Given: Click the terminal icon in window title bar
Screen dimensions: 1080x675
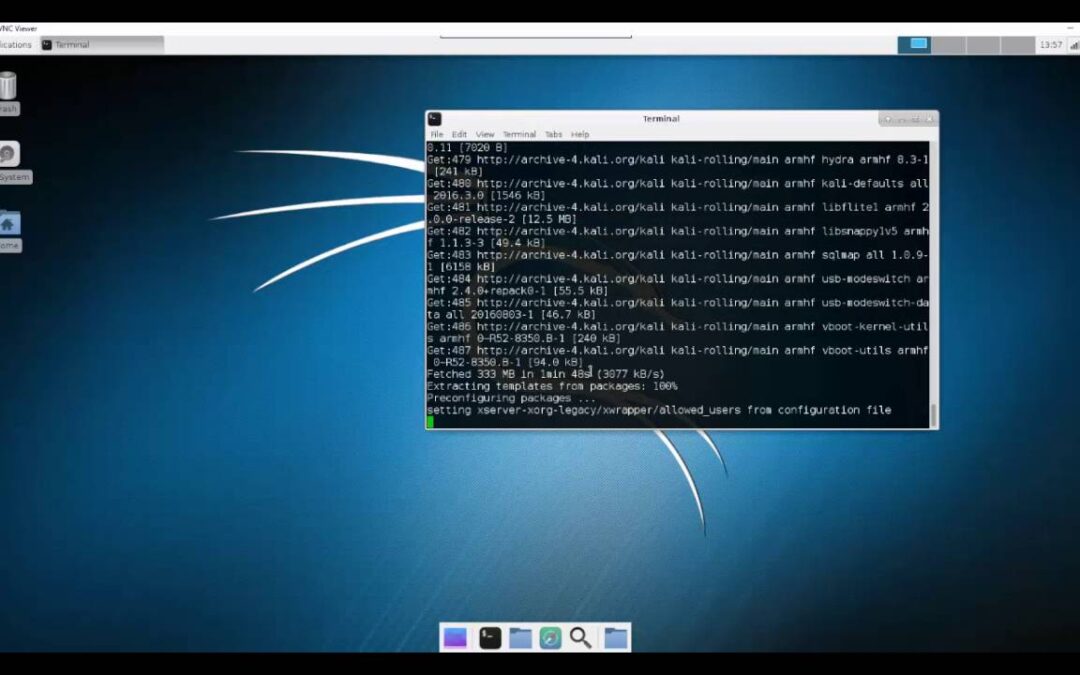Looking at the screenshot, I should [x=435, y=119].
